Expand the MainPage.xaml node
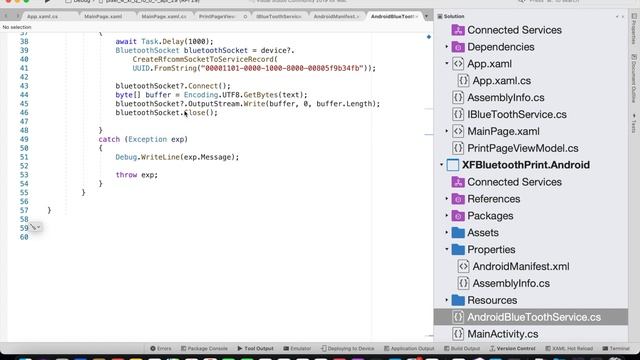Screen dimensions: 640x360 [x=447, y=131]
